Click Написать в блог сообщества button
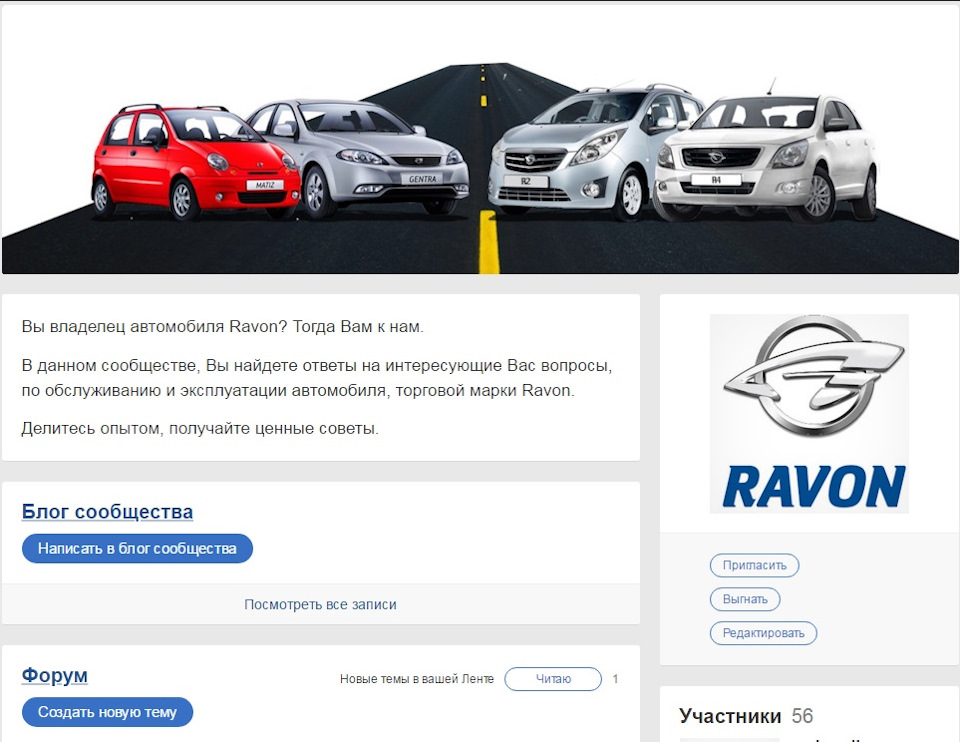The image size is (960, 742). coord(137,548)
